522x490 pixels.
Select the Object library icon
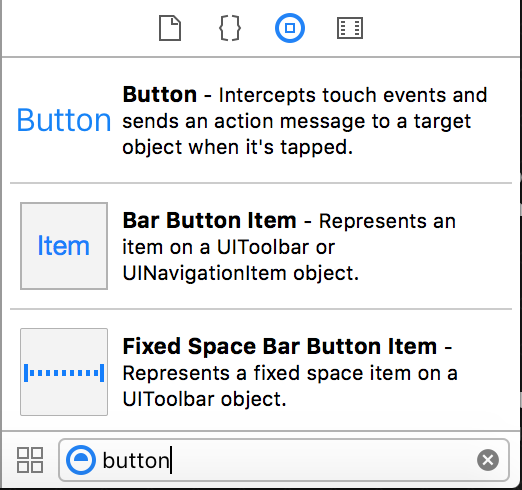[290, 28]
